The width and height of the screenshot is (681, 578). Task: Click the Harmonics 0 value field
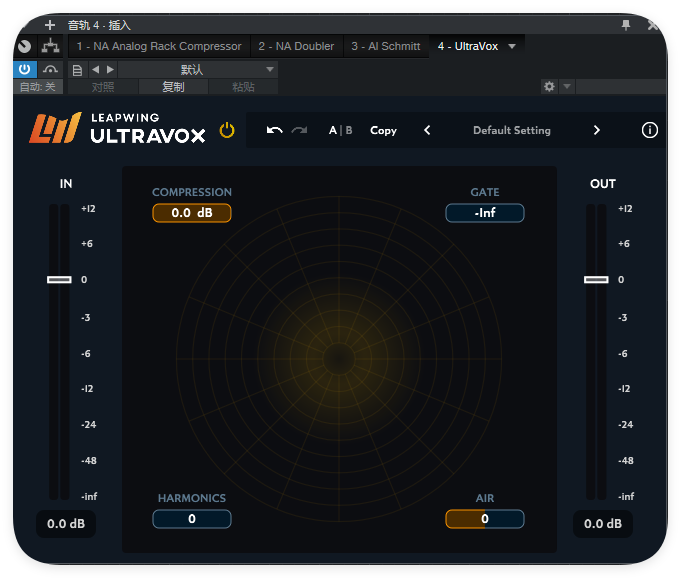[x=192, y=519]
